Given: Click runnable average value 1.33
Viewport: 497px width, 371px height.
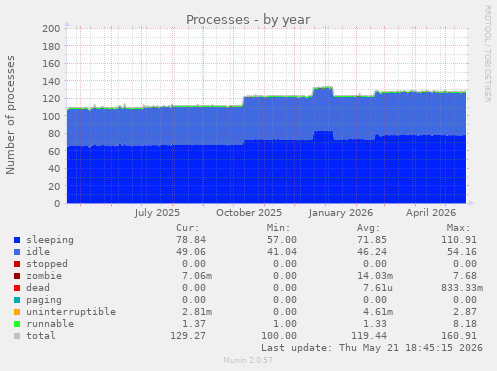Looking at the screenshot, I should tap(375, 324).
